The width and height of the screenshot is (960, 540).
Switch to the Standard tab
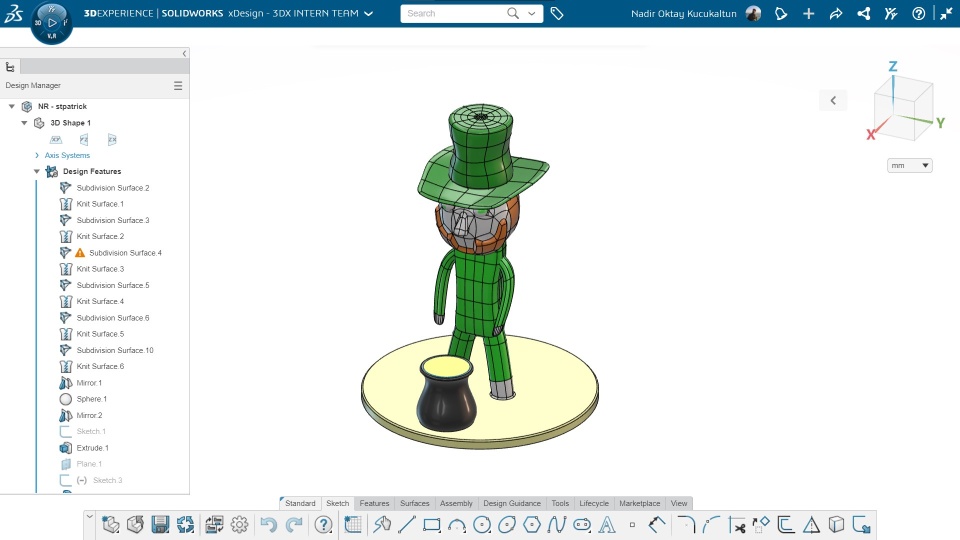(x=300, y=503)
